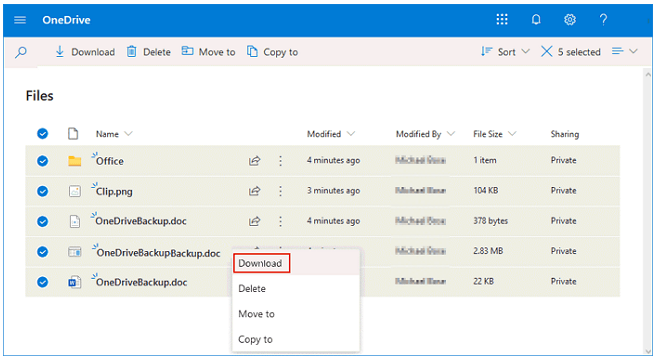The height and width of the screenshot is (361, 658).
Task: Click the OneDrive title link
Action: tap(66, 20)
